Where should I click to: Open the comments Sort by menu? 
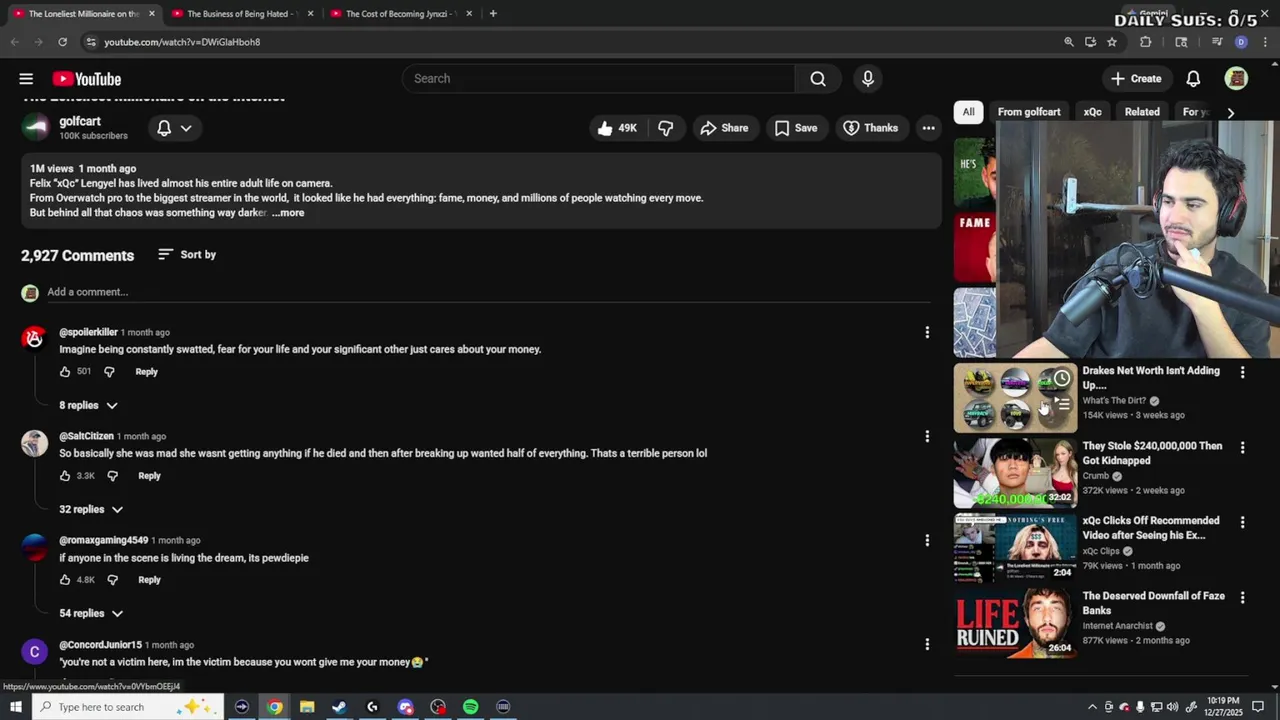click(x=187, y=255)
